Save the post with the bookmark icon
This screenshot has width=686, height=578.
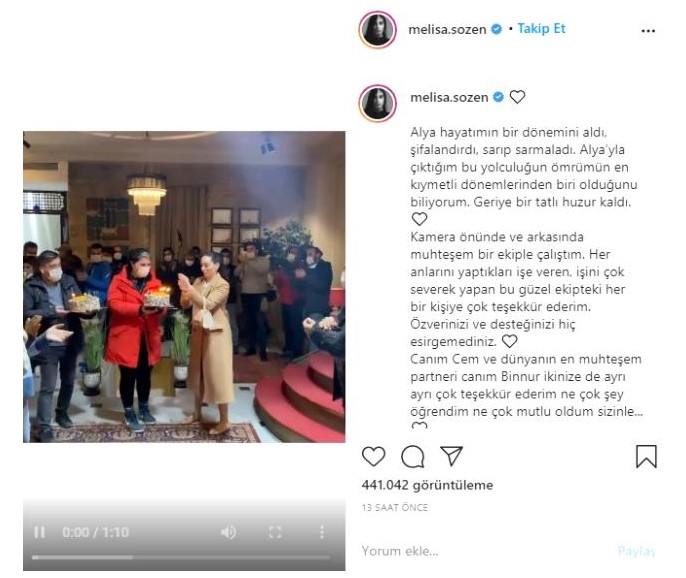(646, 456)
